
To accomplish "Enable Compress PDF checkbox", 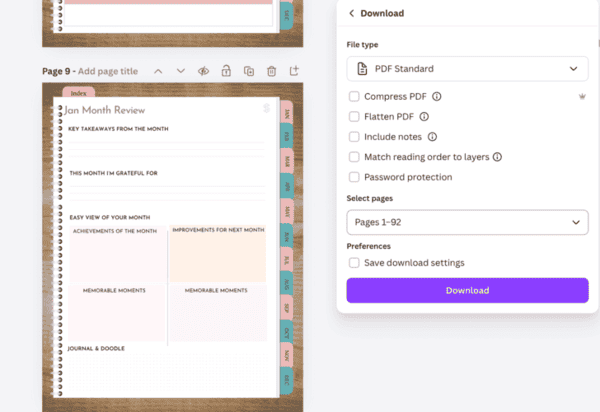I will (354, 96).
